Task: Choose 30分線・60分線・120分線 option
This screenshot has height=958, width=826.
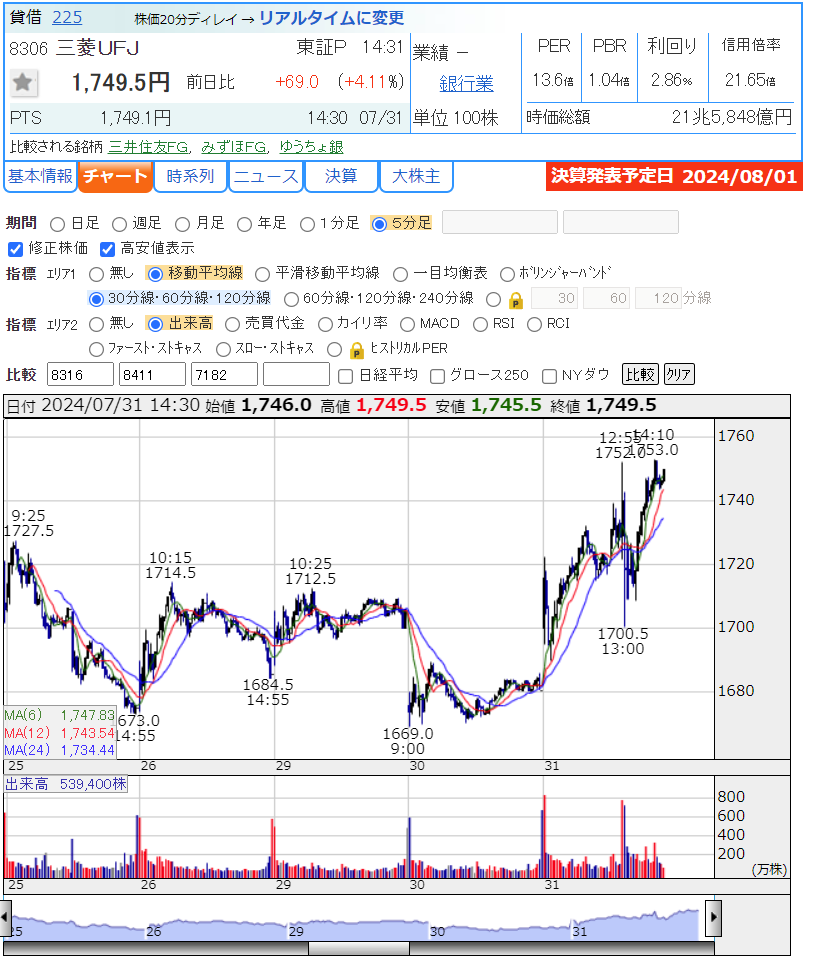Action: click(96, 299)
